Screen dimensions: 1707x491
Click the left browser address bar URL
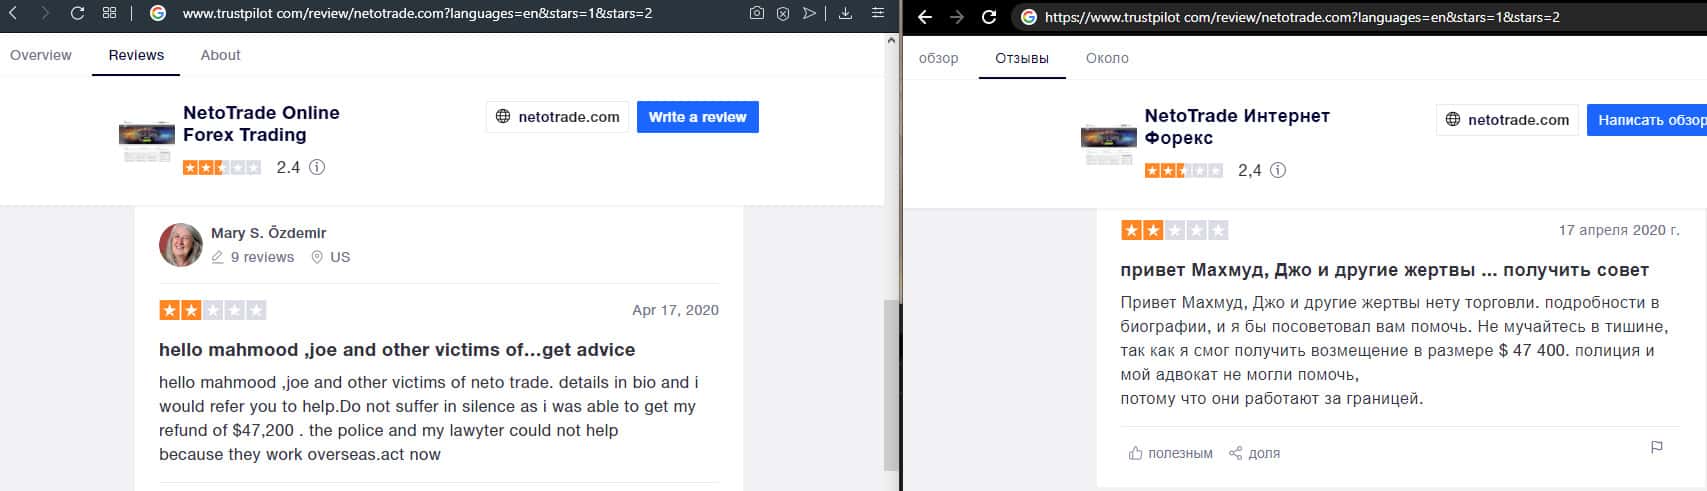point(417,14)
